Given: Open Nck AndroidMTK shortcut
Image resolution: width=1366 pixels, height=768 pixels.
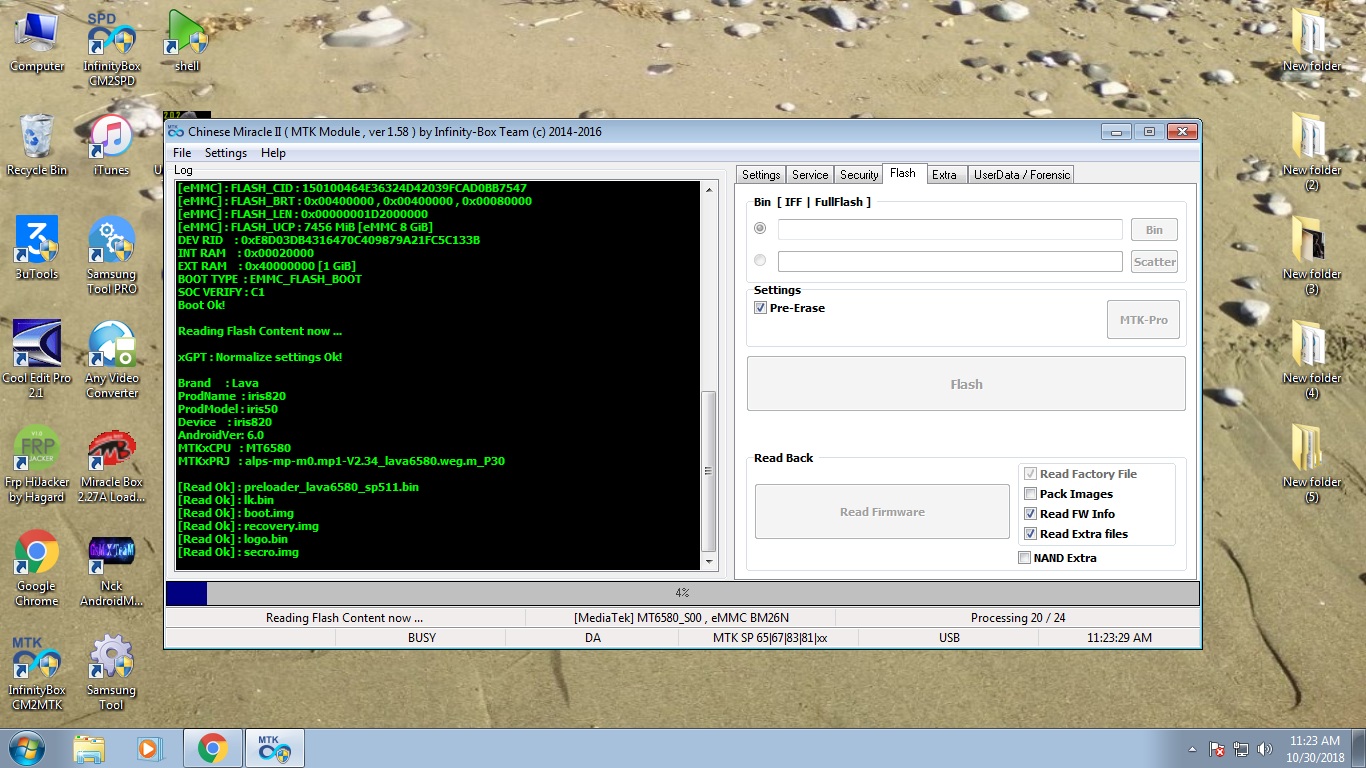Looking at the screenshot, I should pyautogui.click(x=111, y=569).
